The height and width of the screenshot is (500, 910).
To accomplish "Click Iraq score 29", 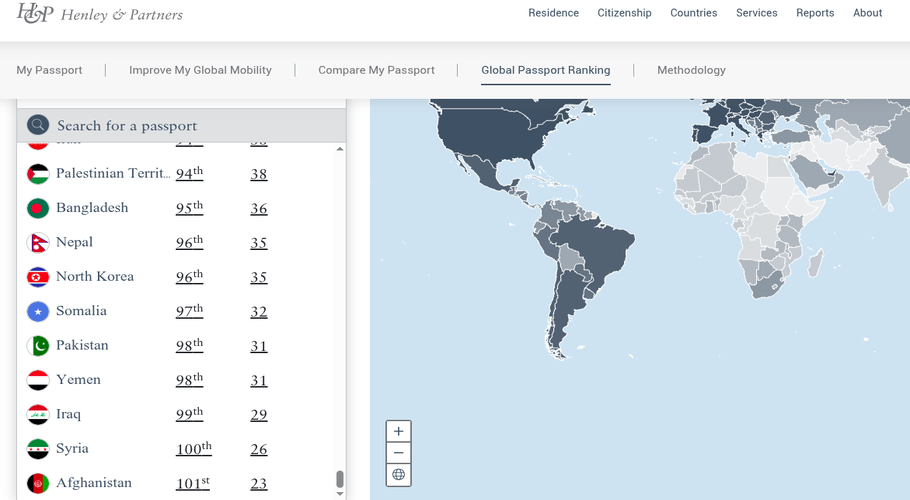I will point(259,415).
